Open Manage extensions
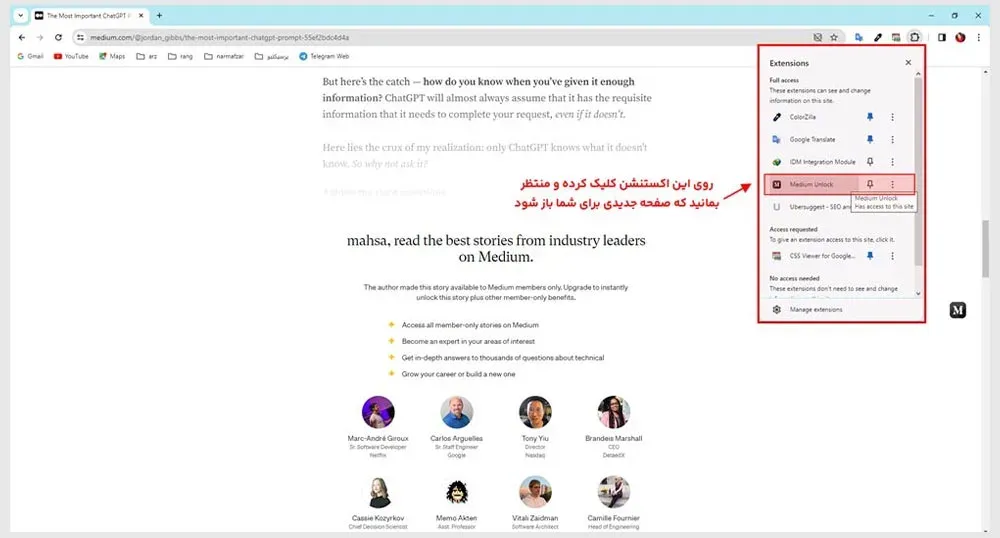This screenshot has height=538, width=1000. point(816,309)
